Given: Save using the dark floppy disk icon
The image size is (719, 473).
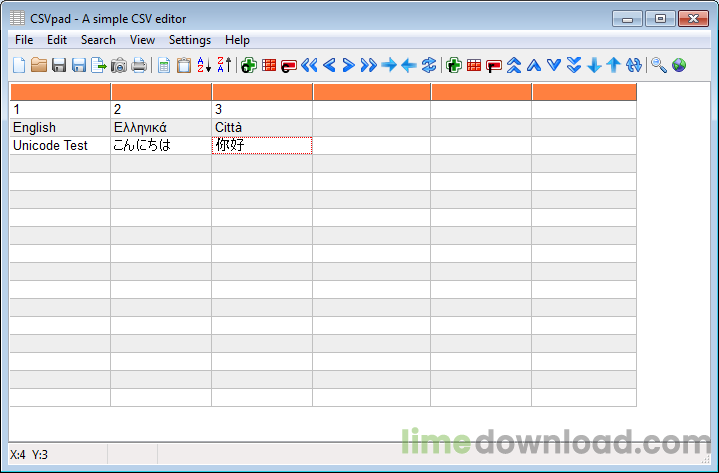Looking at the screenshot, I should [x=59, y=66].
